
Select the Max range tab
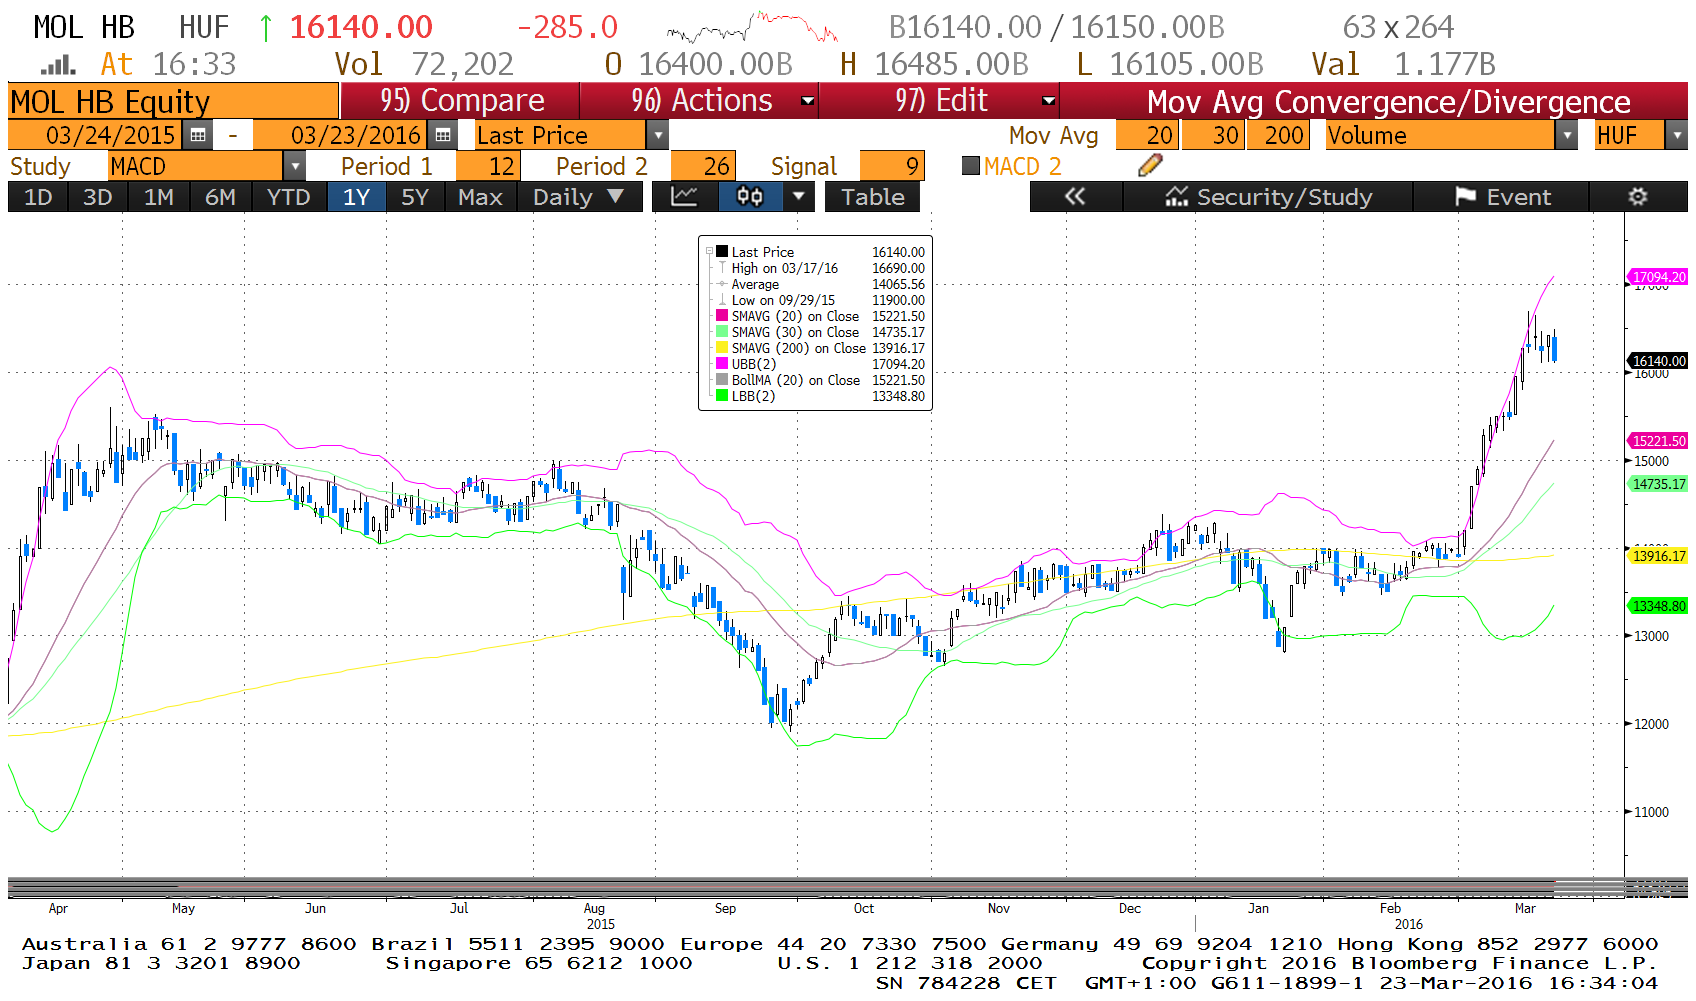coord(480,197)
